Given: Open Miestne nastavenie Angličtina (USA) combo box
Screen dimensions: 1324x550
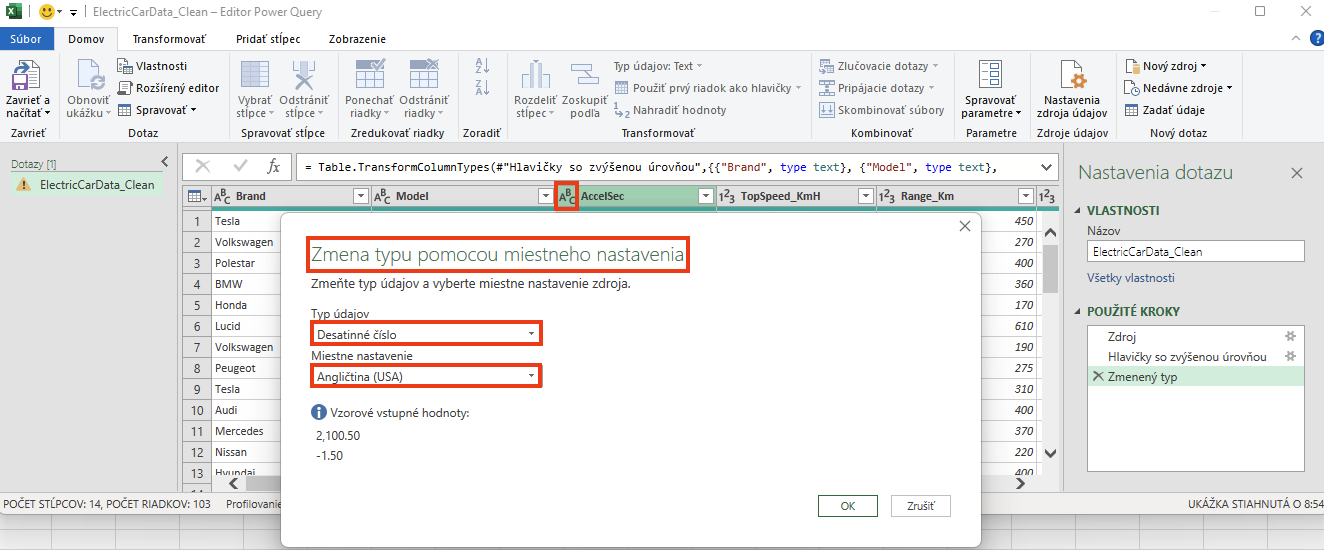Looking at the screenshot, I should coord(426,377).
